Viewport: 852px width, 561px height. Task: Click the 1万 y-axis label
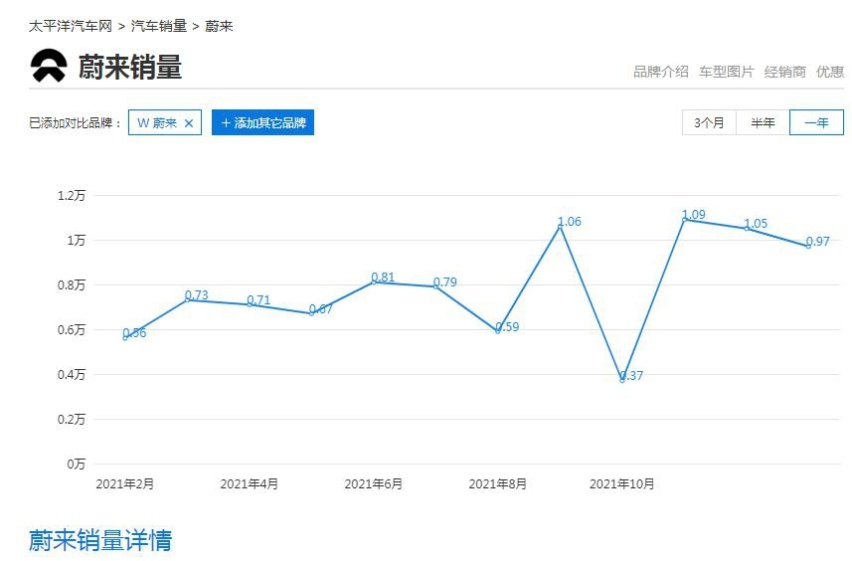[x=76, y=240]
